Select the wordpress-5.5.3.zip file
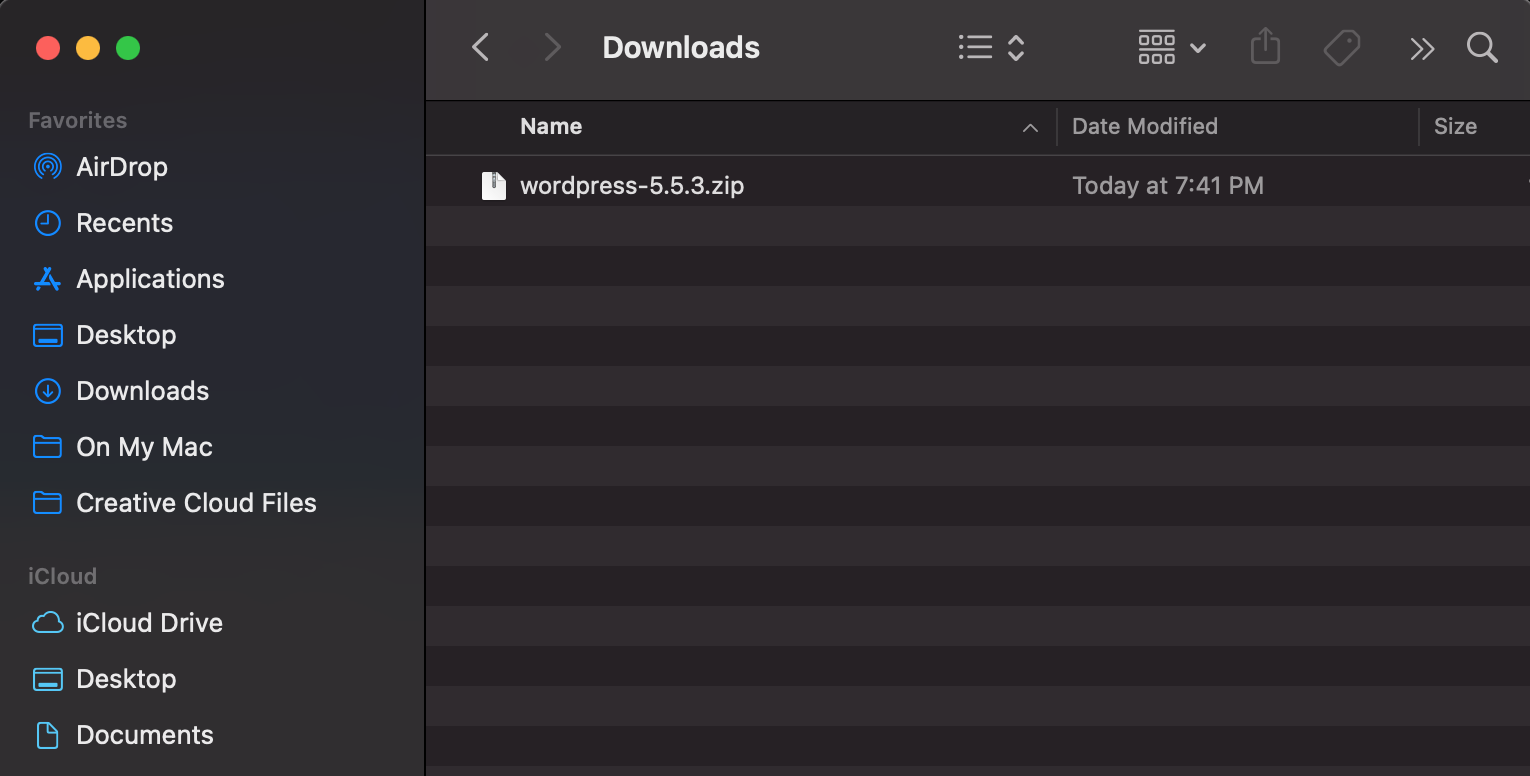Viewport: 1530px width, 776px height. 631,186
